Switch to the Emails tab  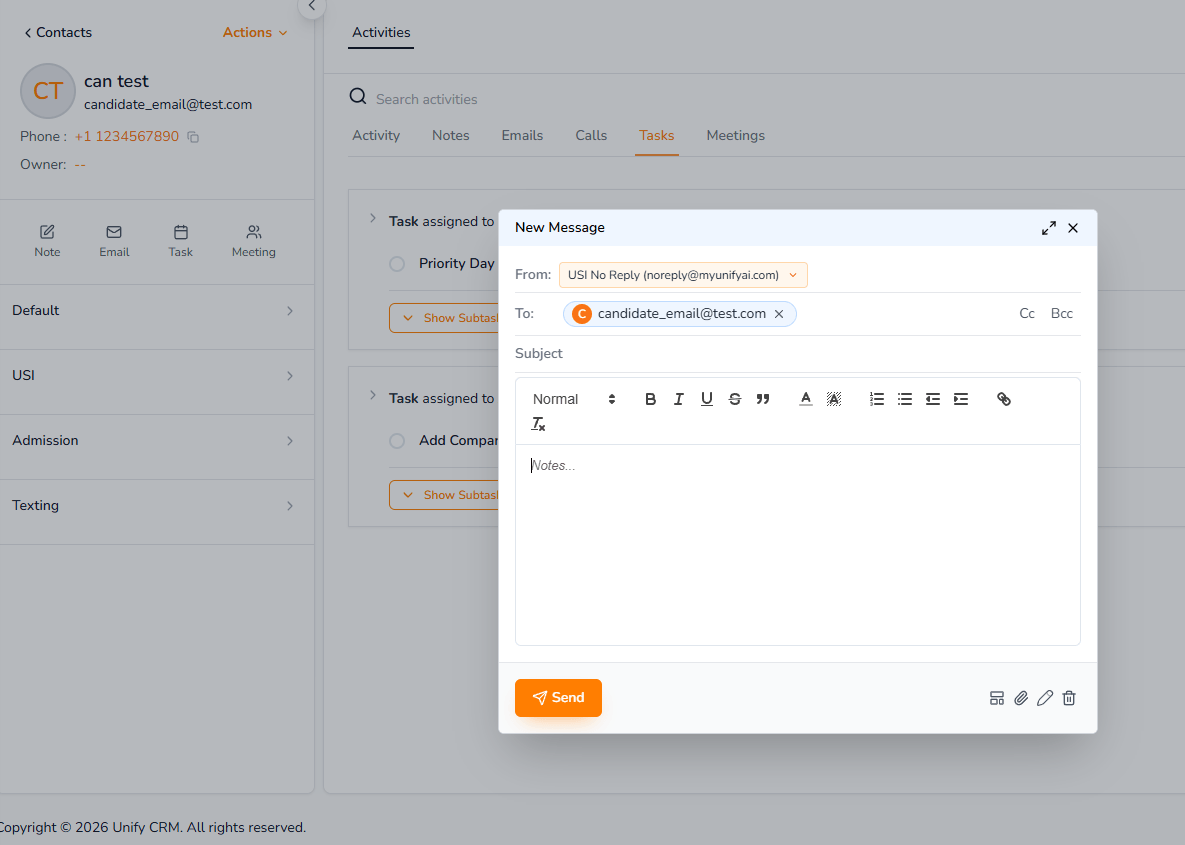pyautogui.click(x=522, y=135)
